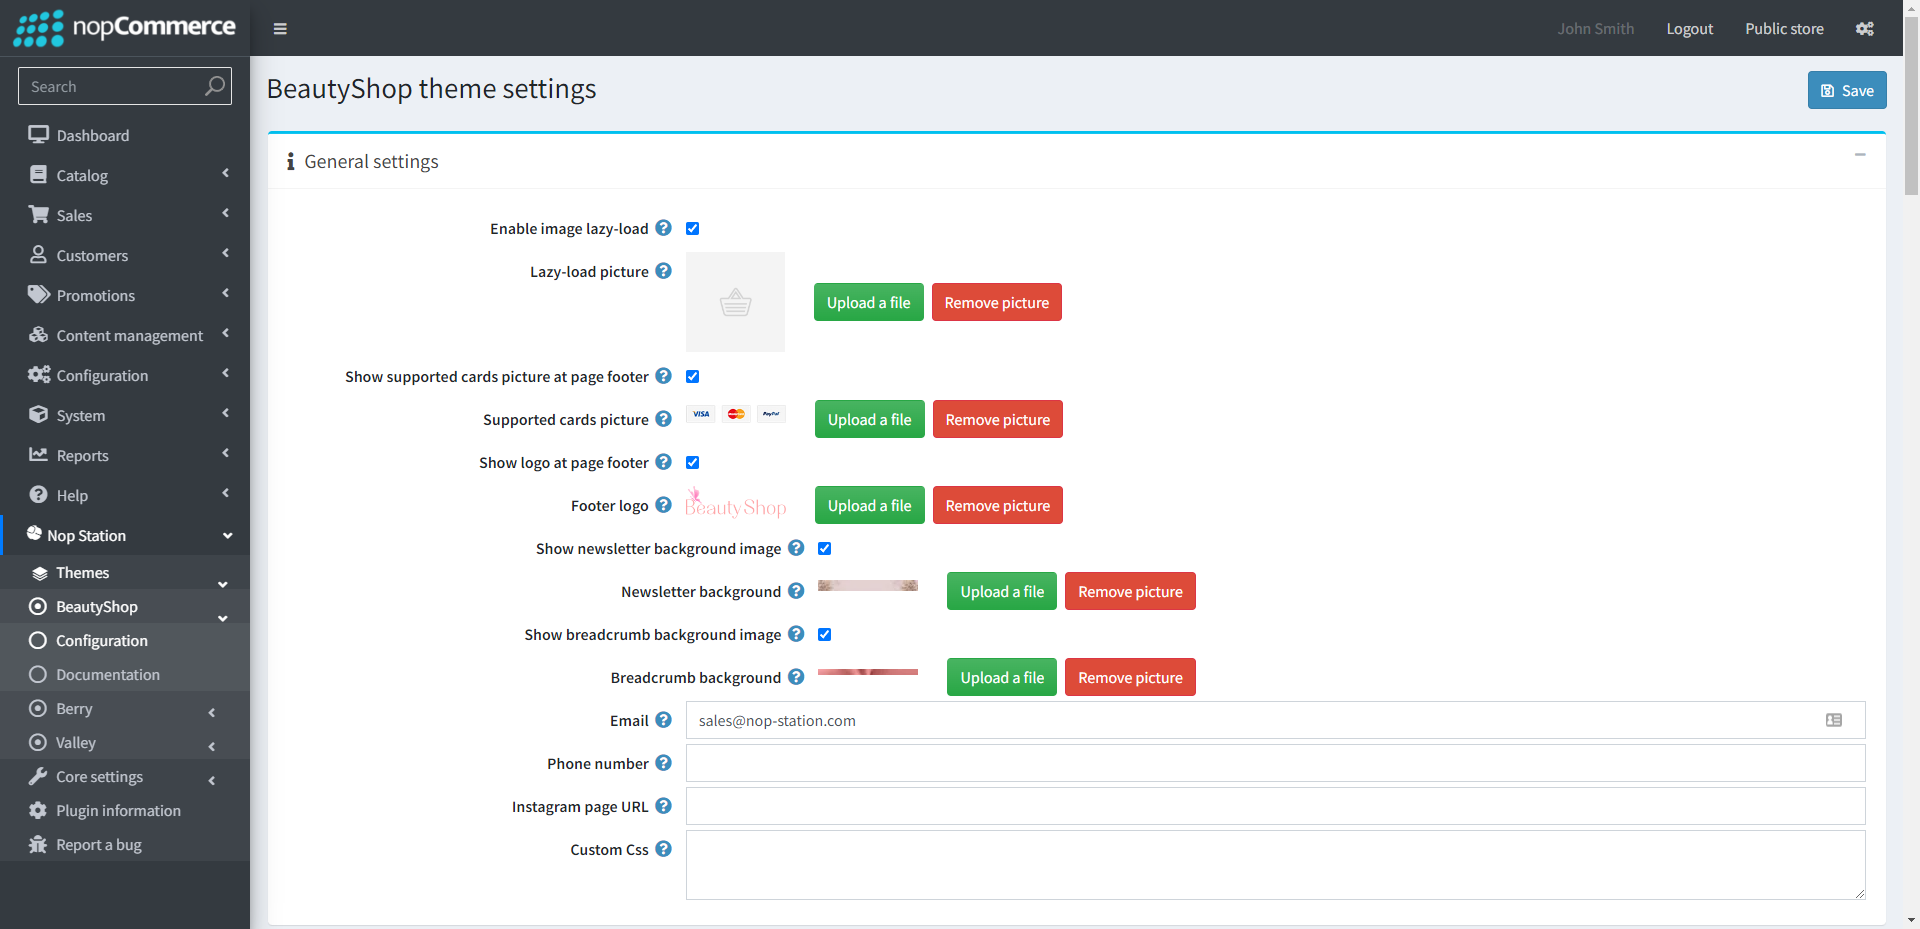This screenshot has height=929, width=1920.
Task: Expand the Promotions menu
Action: (x=125, y=295)
